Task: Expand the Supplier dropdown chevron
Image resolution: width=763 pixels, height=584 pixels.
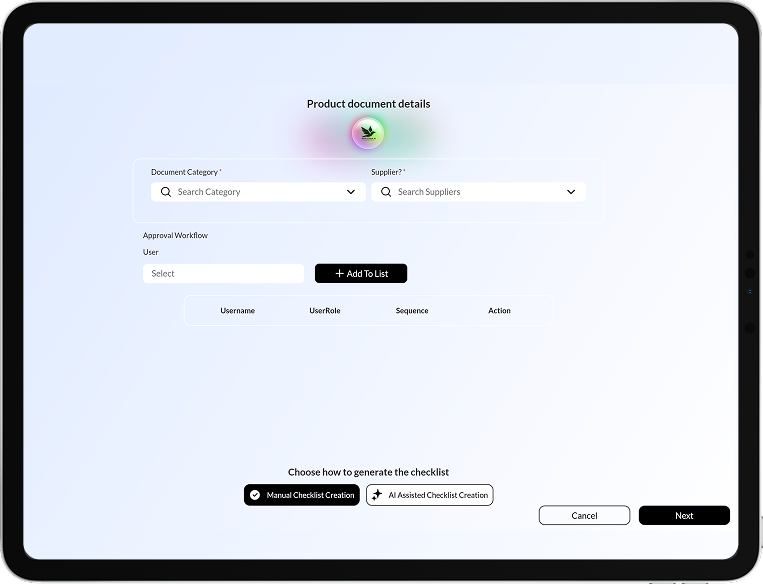Action: [571, 192]
